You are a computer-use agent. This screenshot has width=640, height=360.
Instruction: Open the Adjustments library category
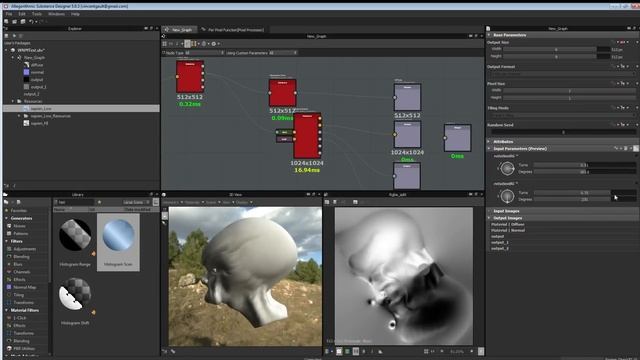pyautogui.click(x=24, y=249)
